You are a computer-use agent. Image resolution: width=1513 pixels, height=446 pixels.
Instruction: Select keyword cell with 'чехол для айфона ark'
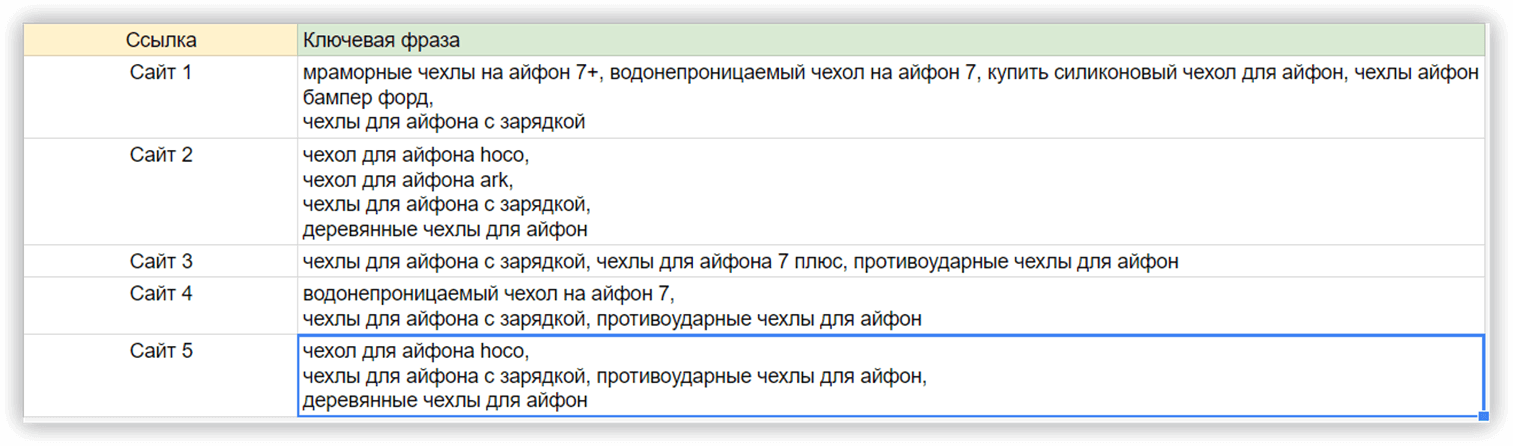pos(891,192)
